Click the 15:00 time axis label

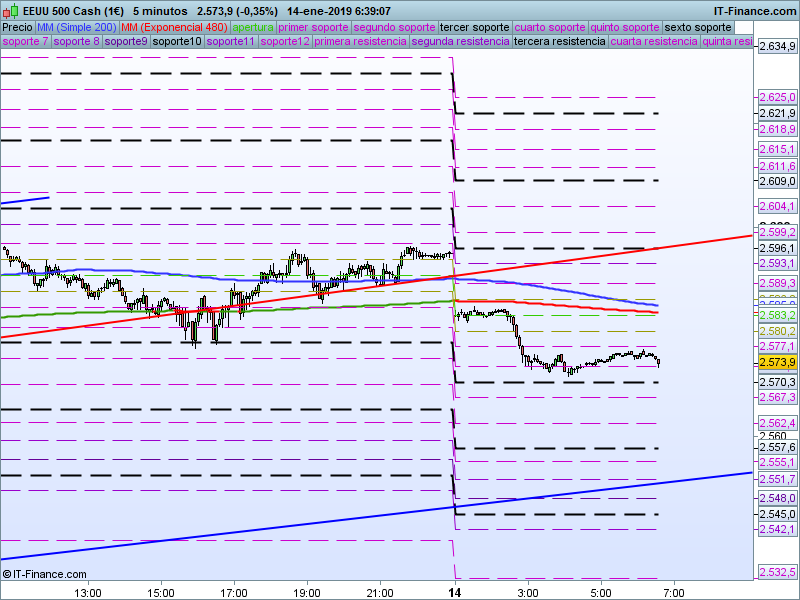(161, 593)
